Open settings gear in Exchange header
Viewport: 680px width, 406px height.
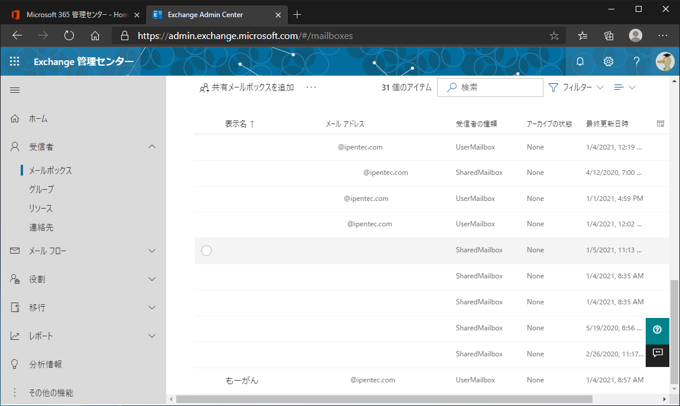coord(608,61)
